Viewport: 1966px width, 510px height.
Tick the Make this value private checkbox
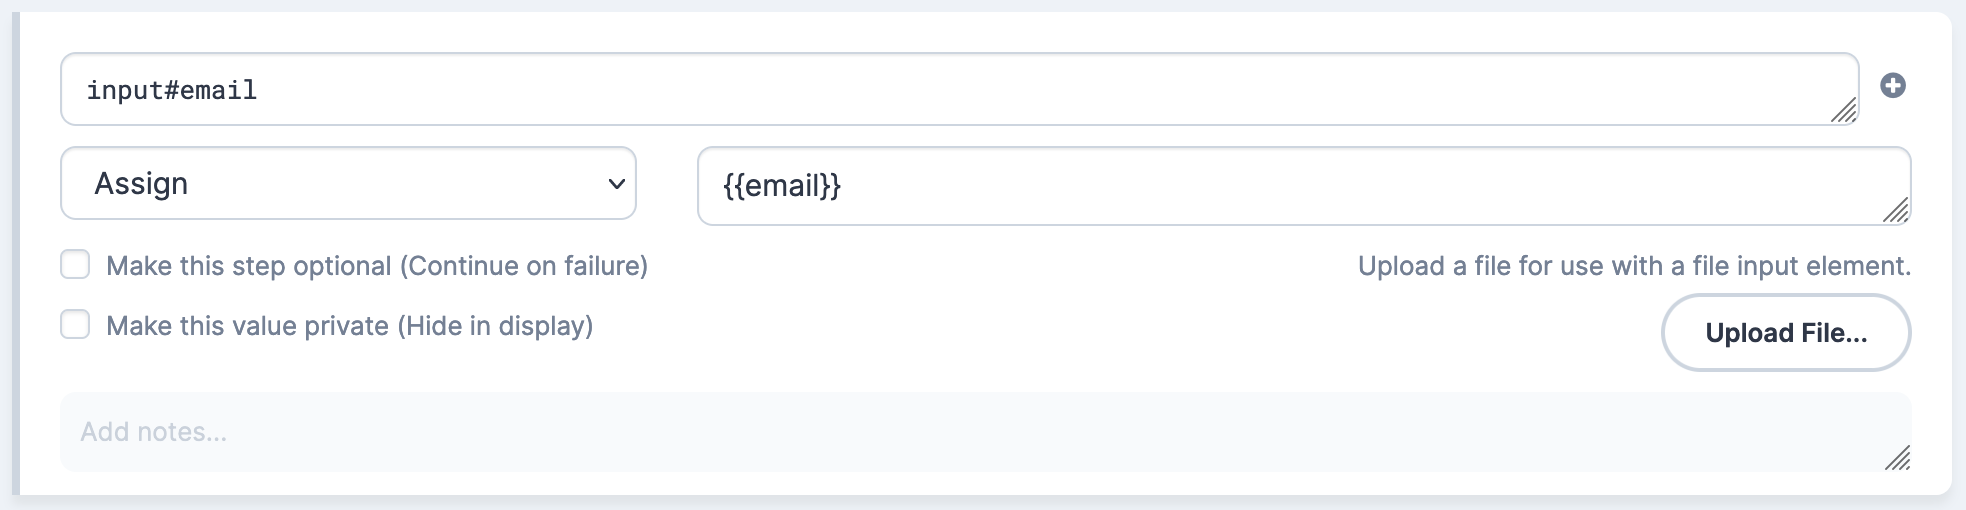(x=75, y=325)
